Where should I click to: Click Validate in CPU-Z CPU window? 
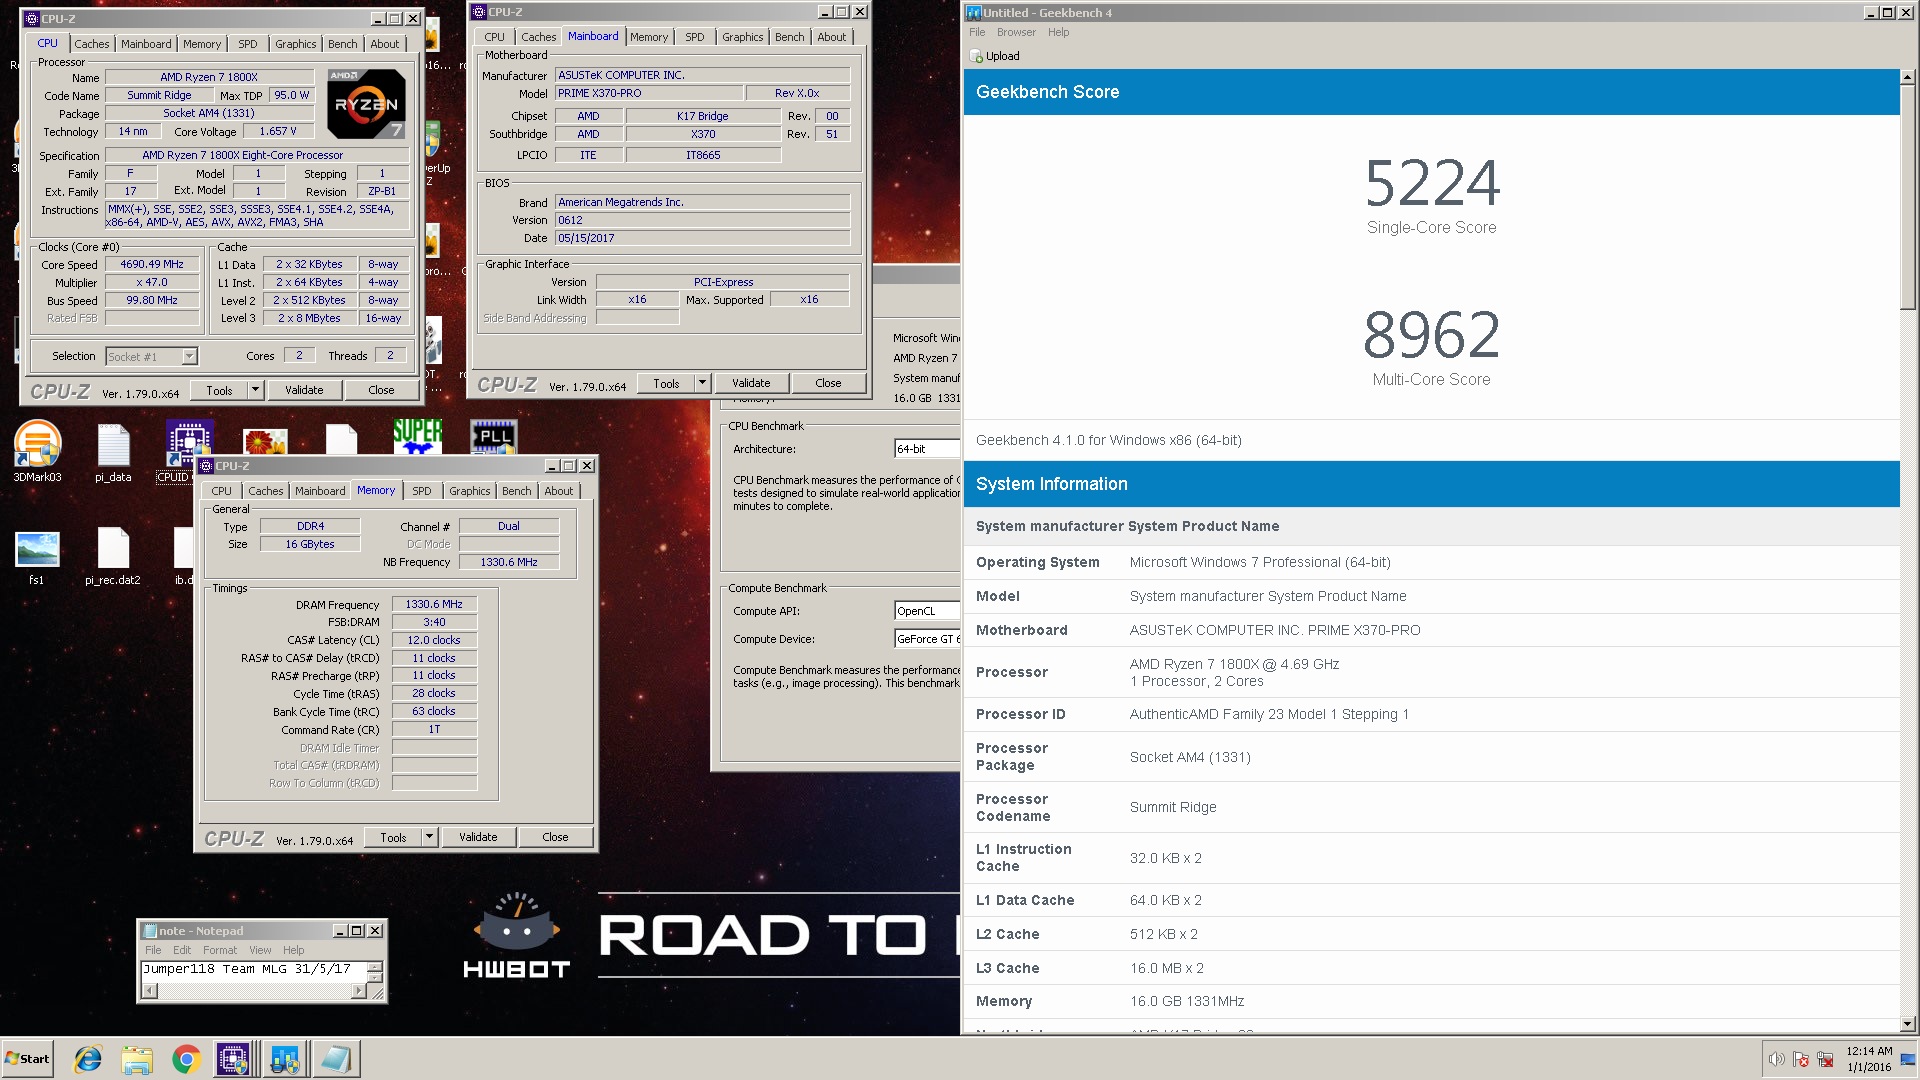coord(304,390)
